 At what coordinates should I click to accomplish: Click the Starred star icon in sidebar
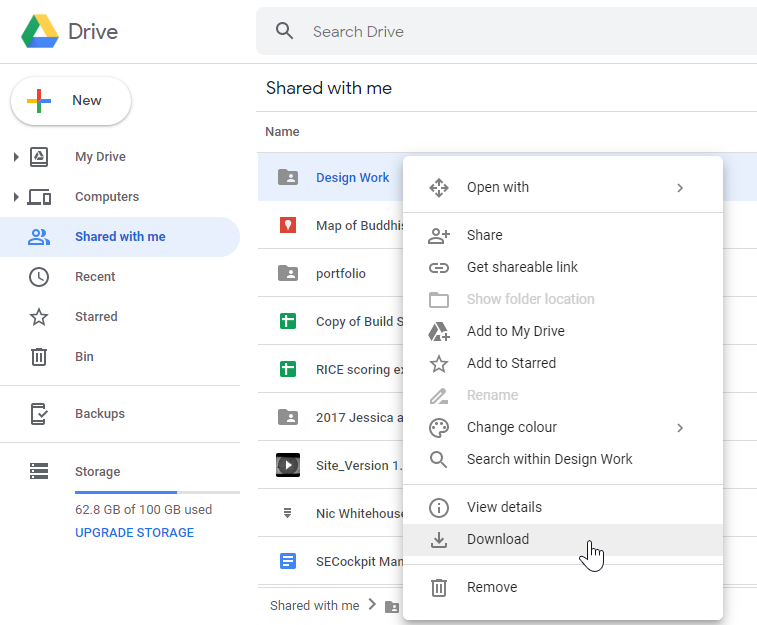[x=39, y=317]
